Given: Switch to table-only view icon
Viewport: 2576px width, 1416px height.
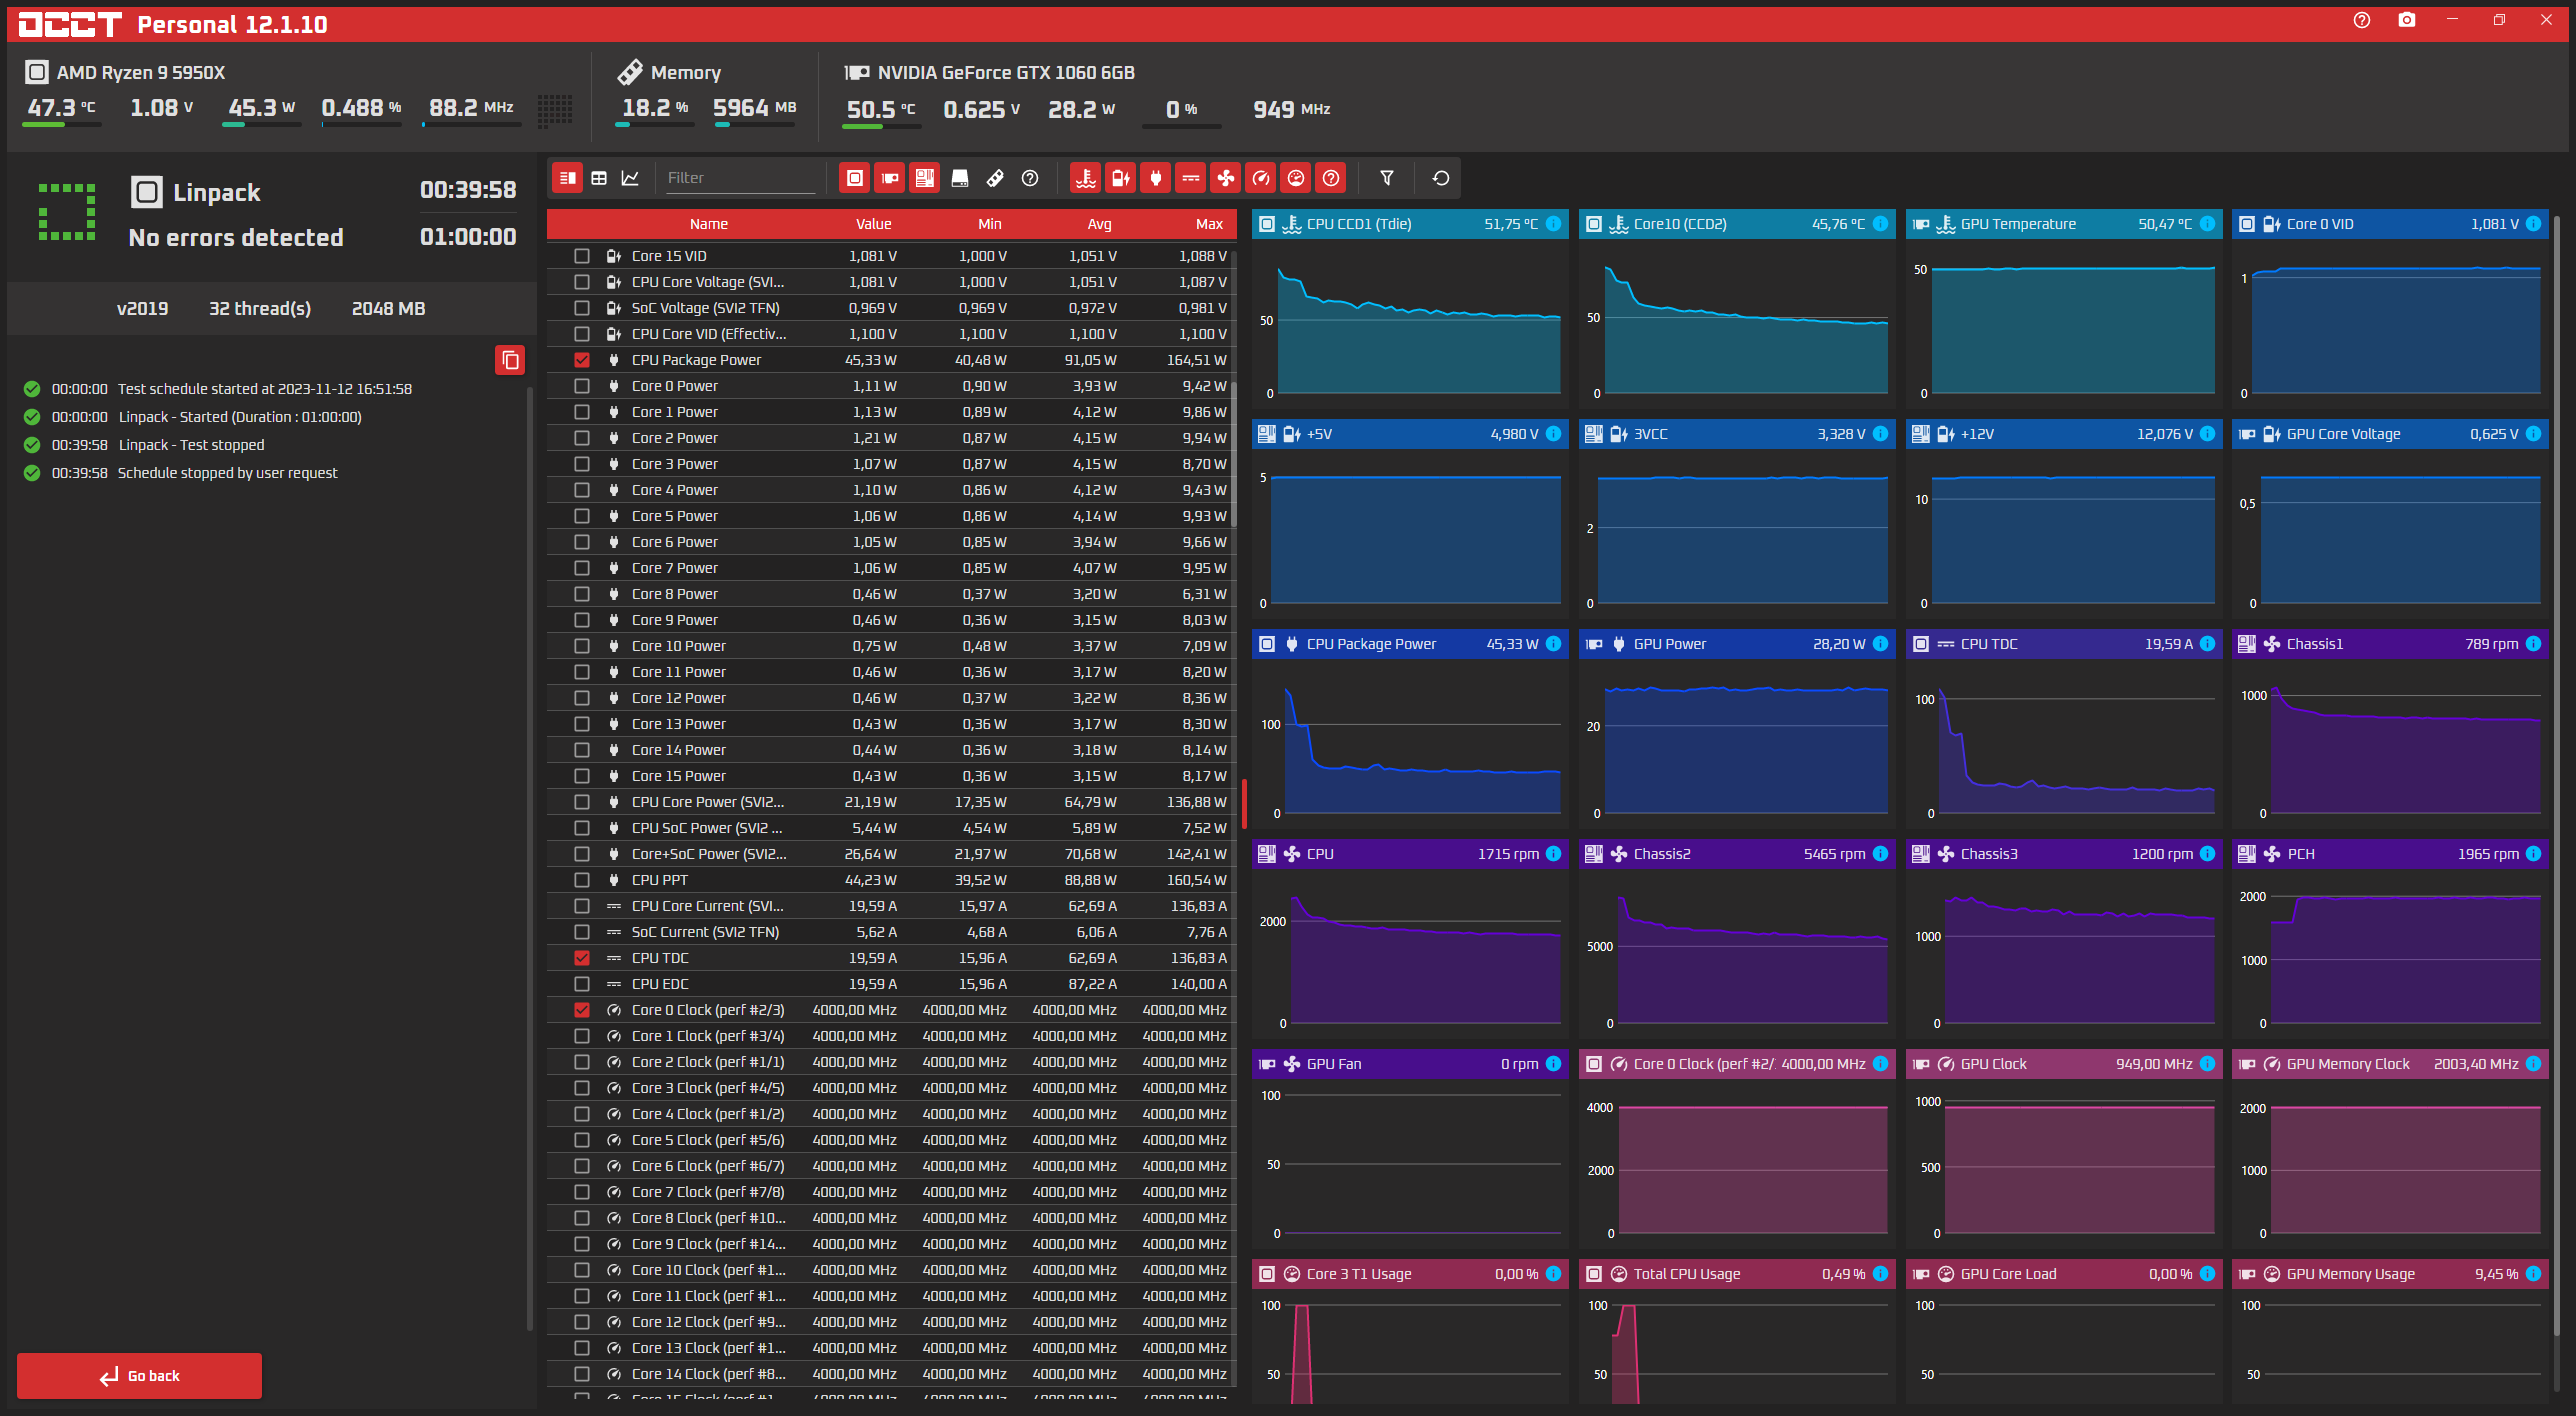Looking at the screenshot, I should [x=599, y=178].
